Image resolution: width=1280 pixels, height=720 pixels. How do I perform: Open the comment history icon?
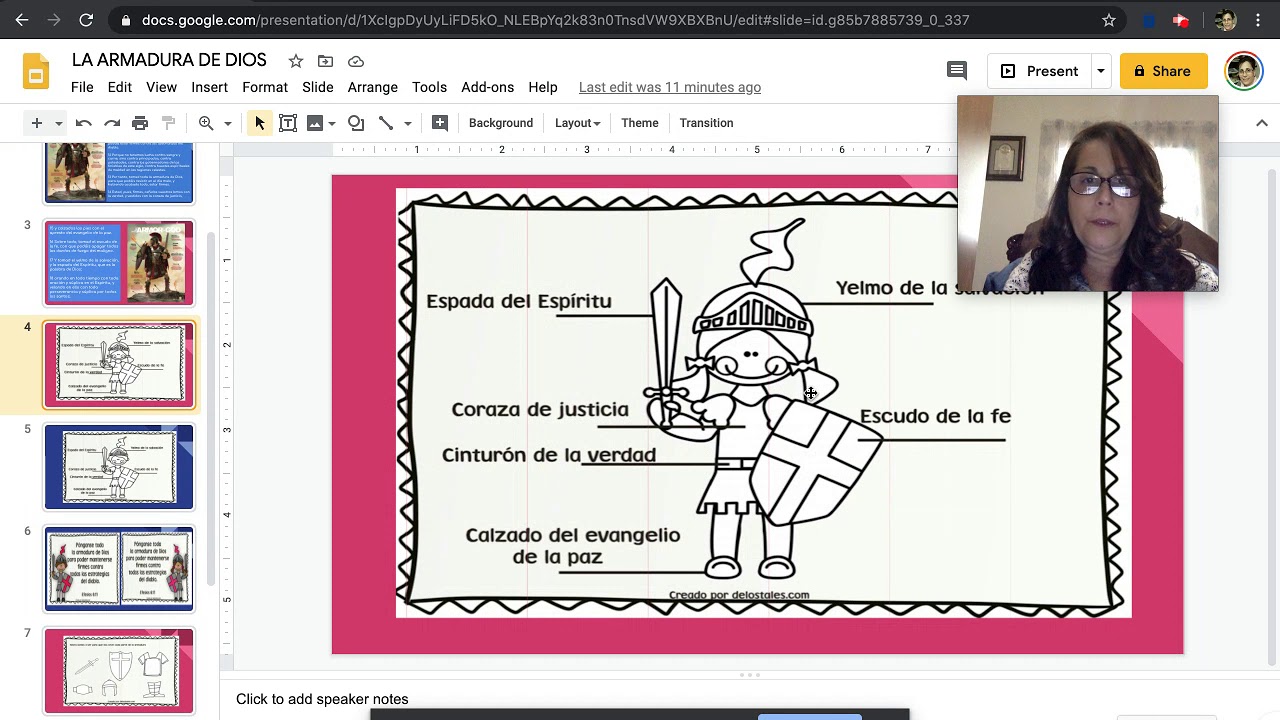957,71
